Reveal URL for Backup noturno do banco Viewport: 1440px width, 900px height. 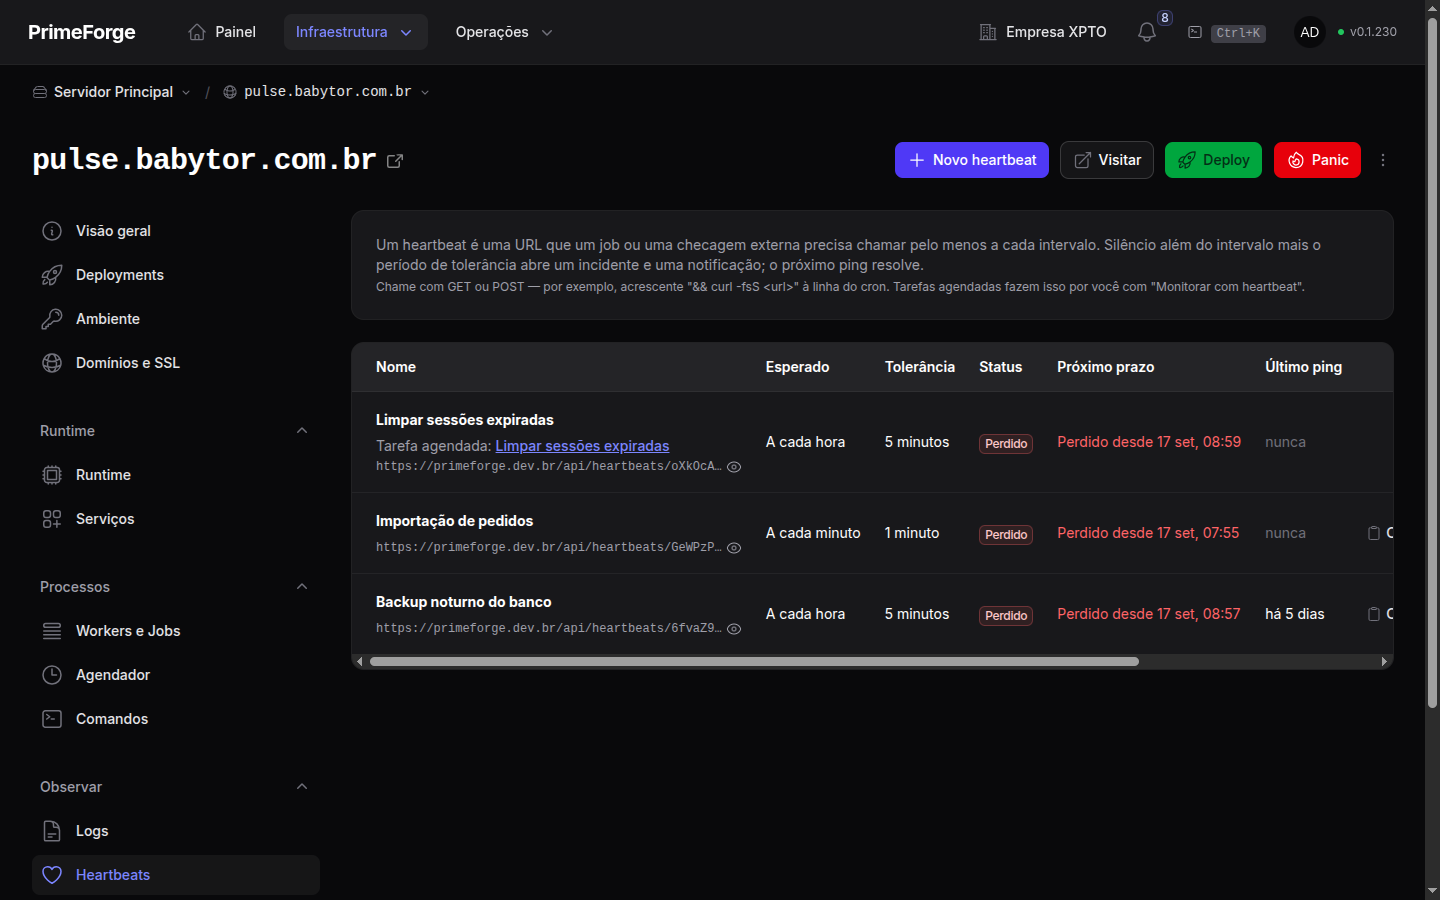734,629
